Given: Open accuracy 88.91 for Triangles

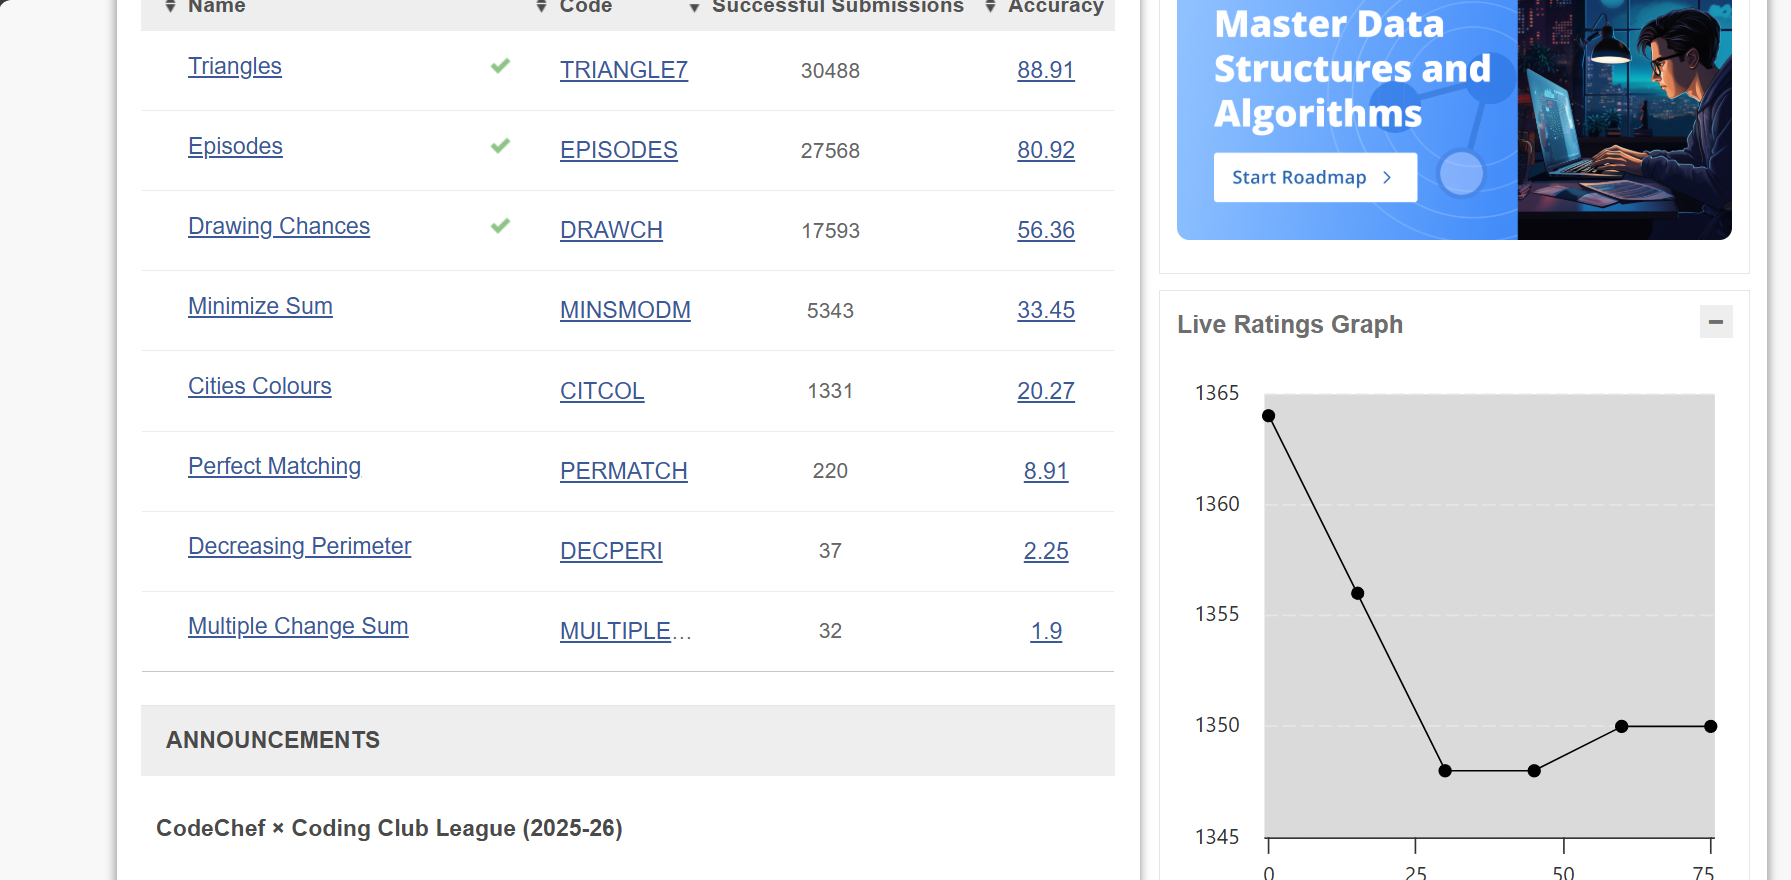Looking at the screenshot, I should 1046,70.
